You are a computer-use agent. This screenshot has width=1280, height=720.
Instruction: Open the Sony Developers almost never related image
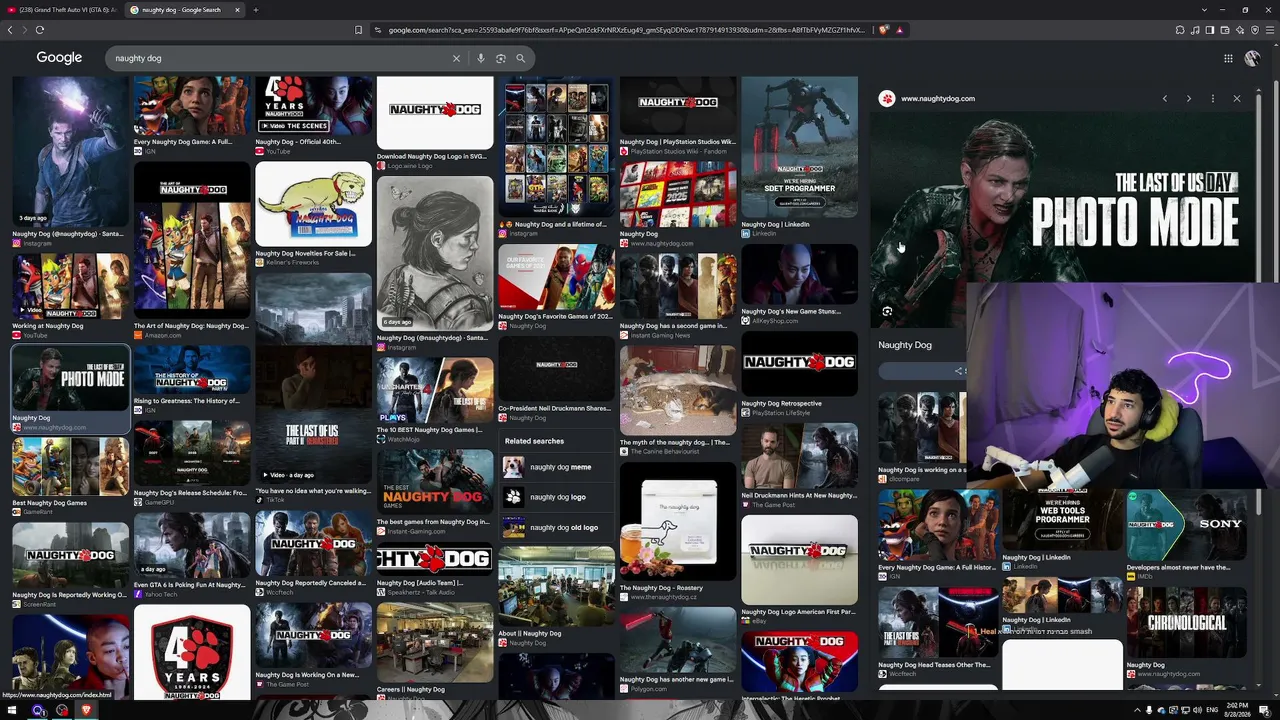[x=1186, y=526]
